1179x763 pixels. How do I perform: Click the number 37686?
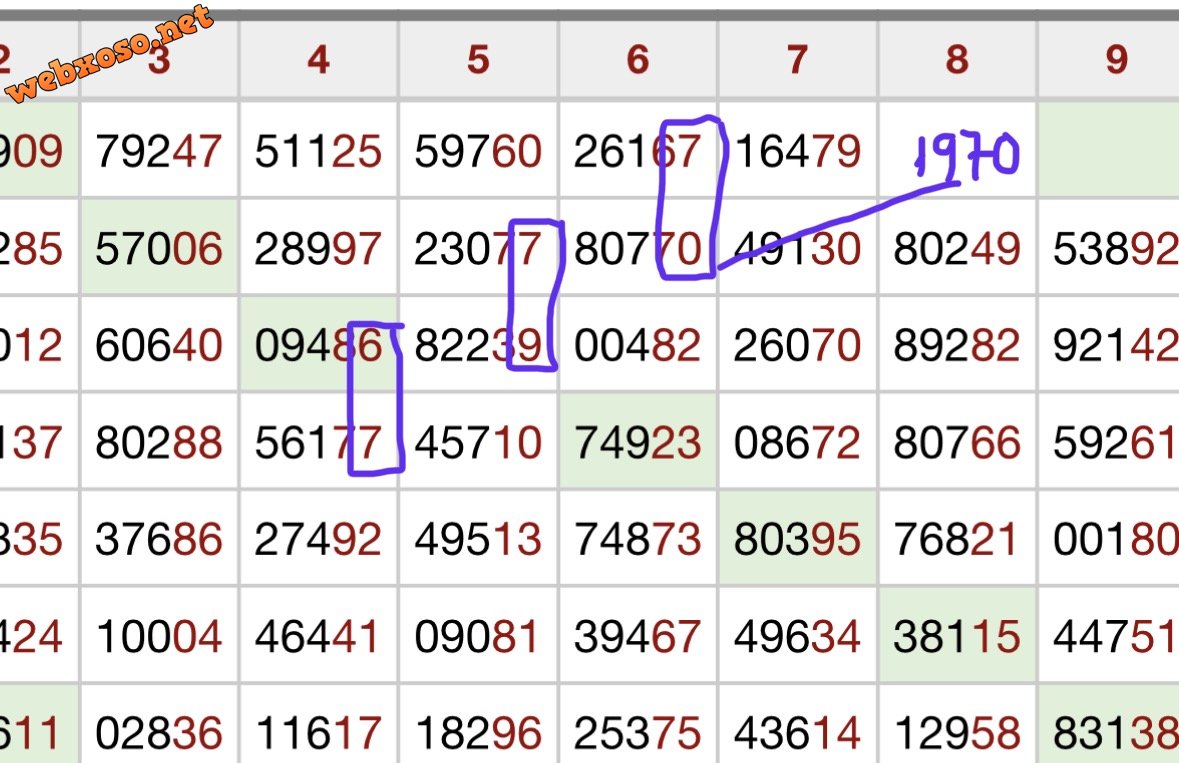[159, 540]
